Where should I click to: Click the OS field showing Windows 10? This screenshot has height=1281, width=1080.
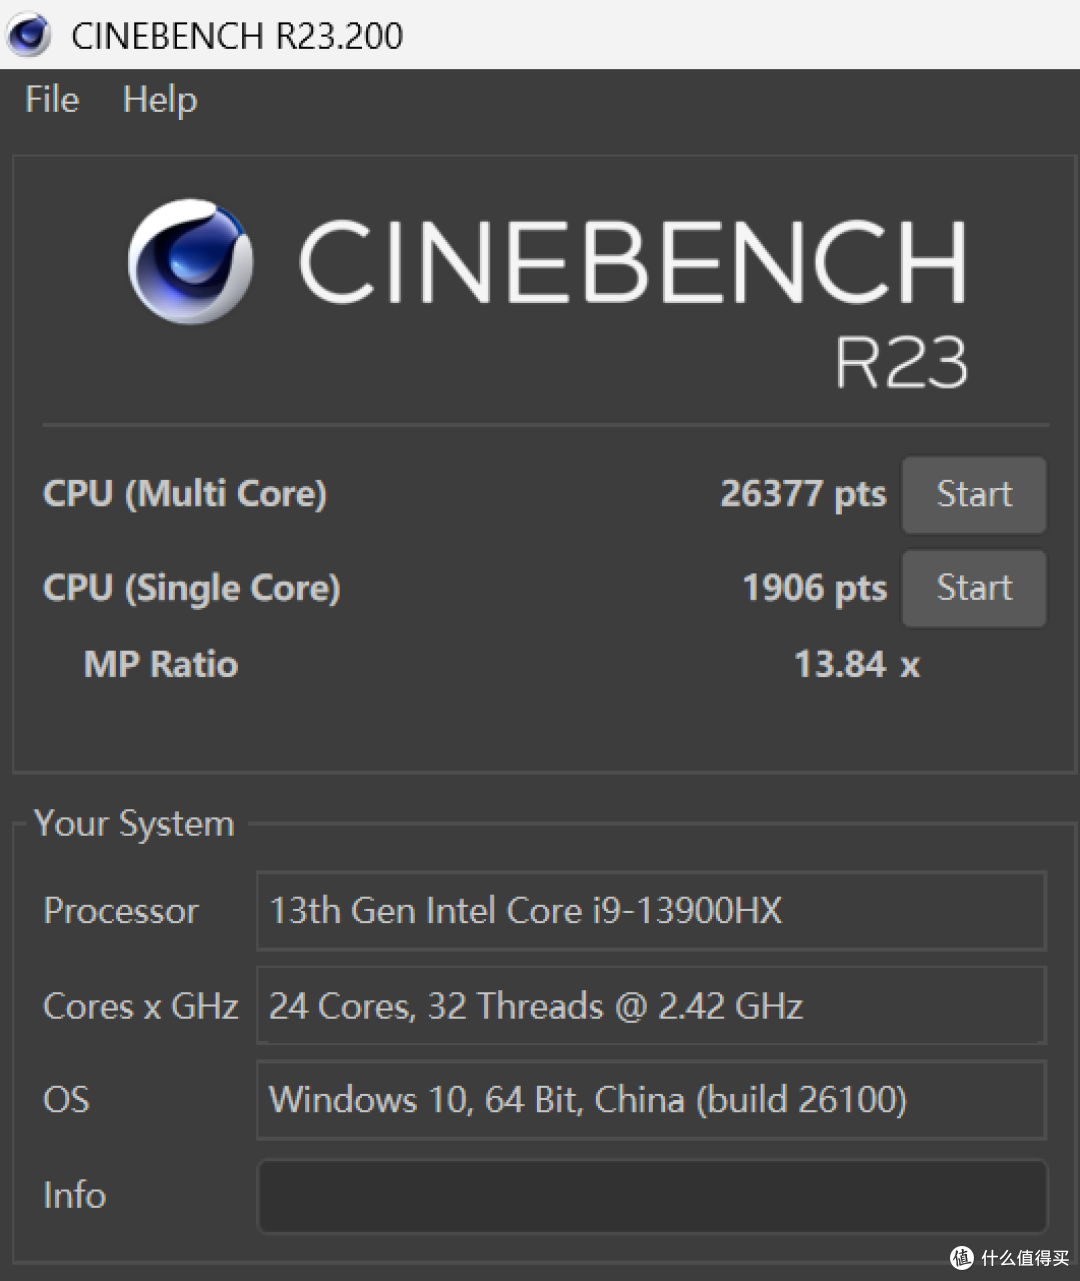point(651,1100)
